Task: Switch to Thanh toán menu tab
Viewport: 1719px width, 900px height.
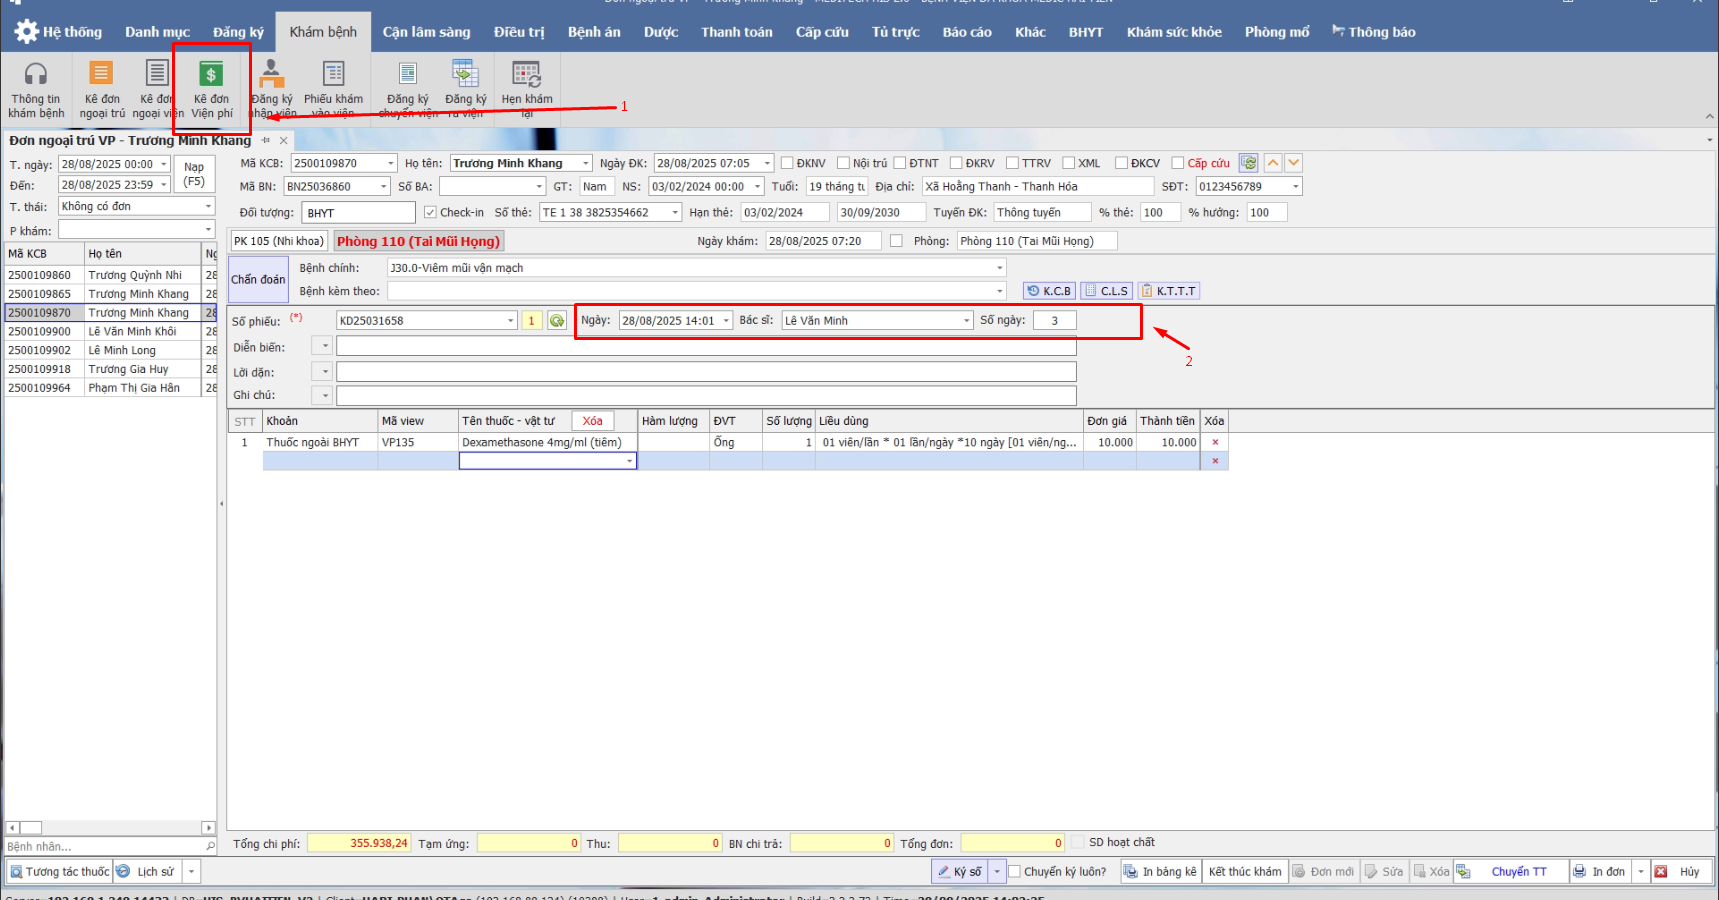Action: [736, 32]
